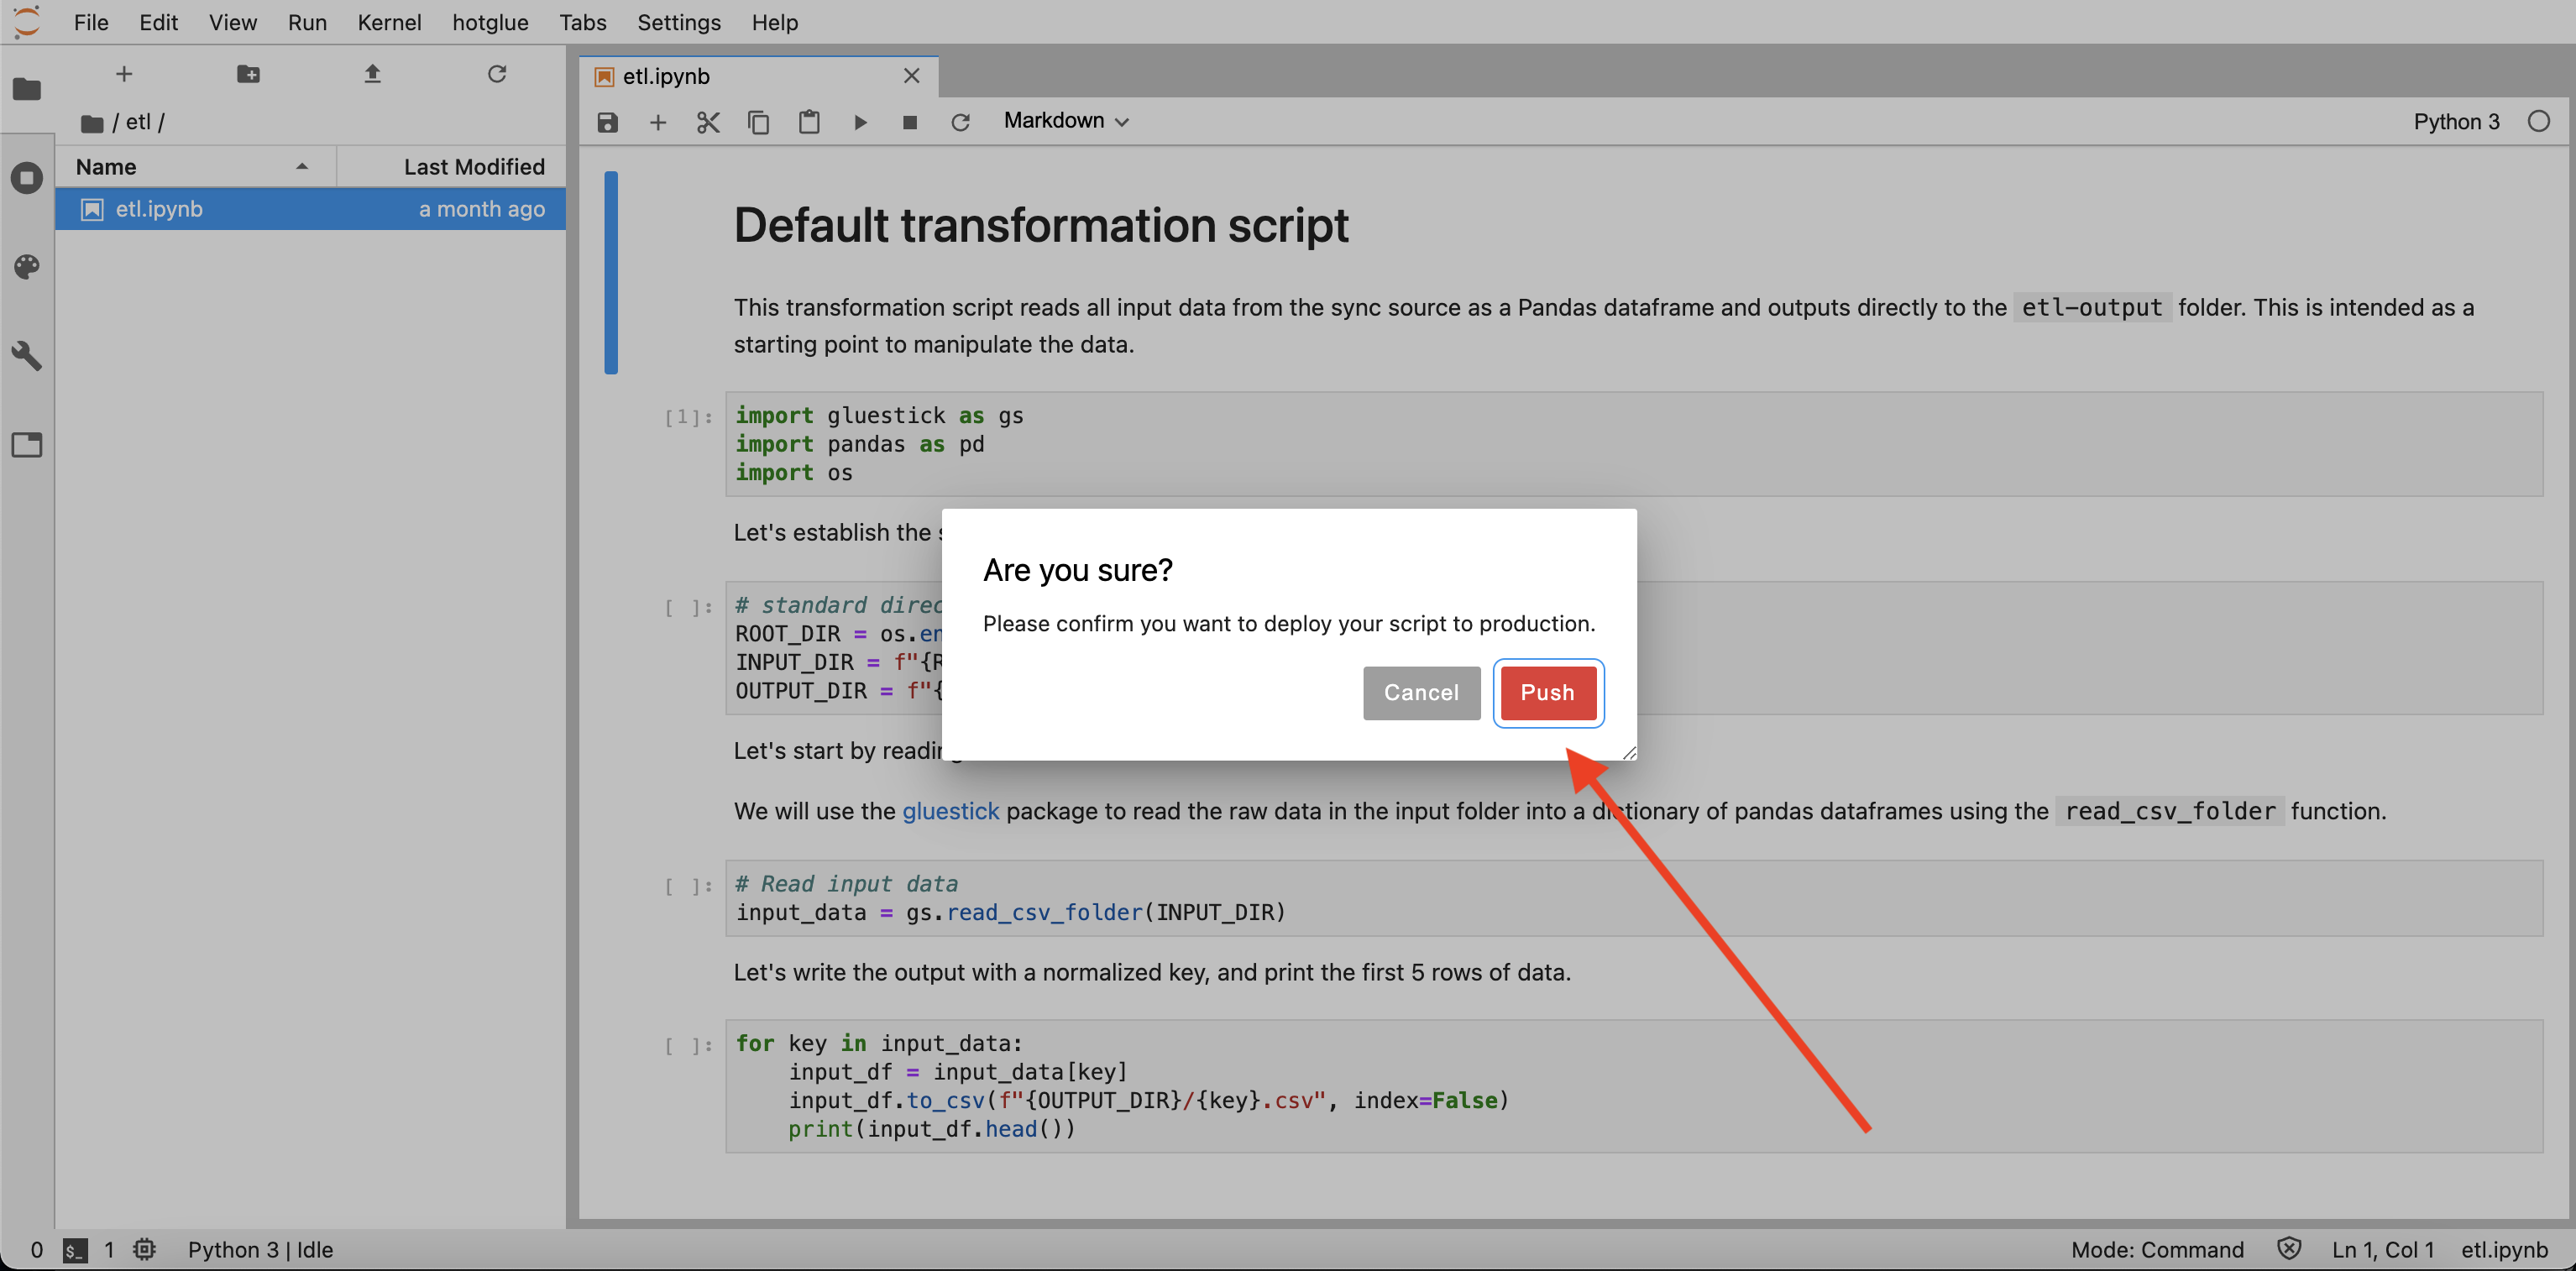Screen dimensions: 2576x1271
Task: Open the hotglue menu
Action: (489, 22)
